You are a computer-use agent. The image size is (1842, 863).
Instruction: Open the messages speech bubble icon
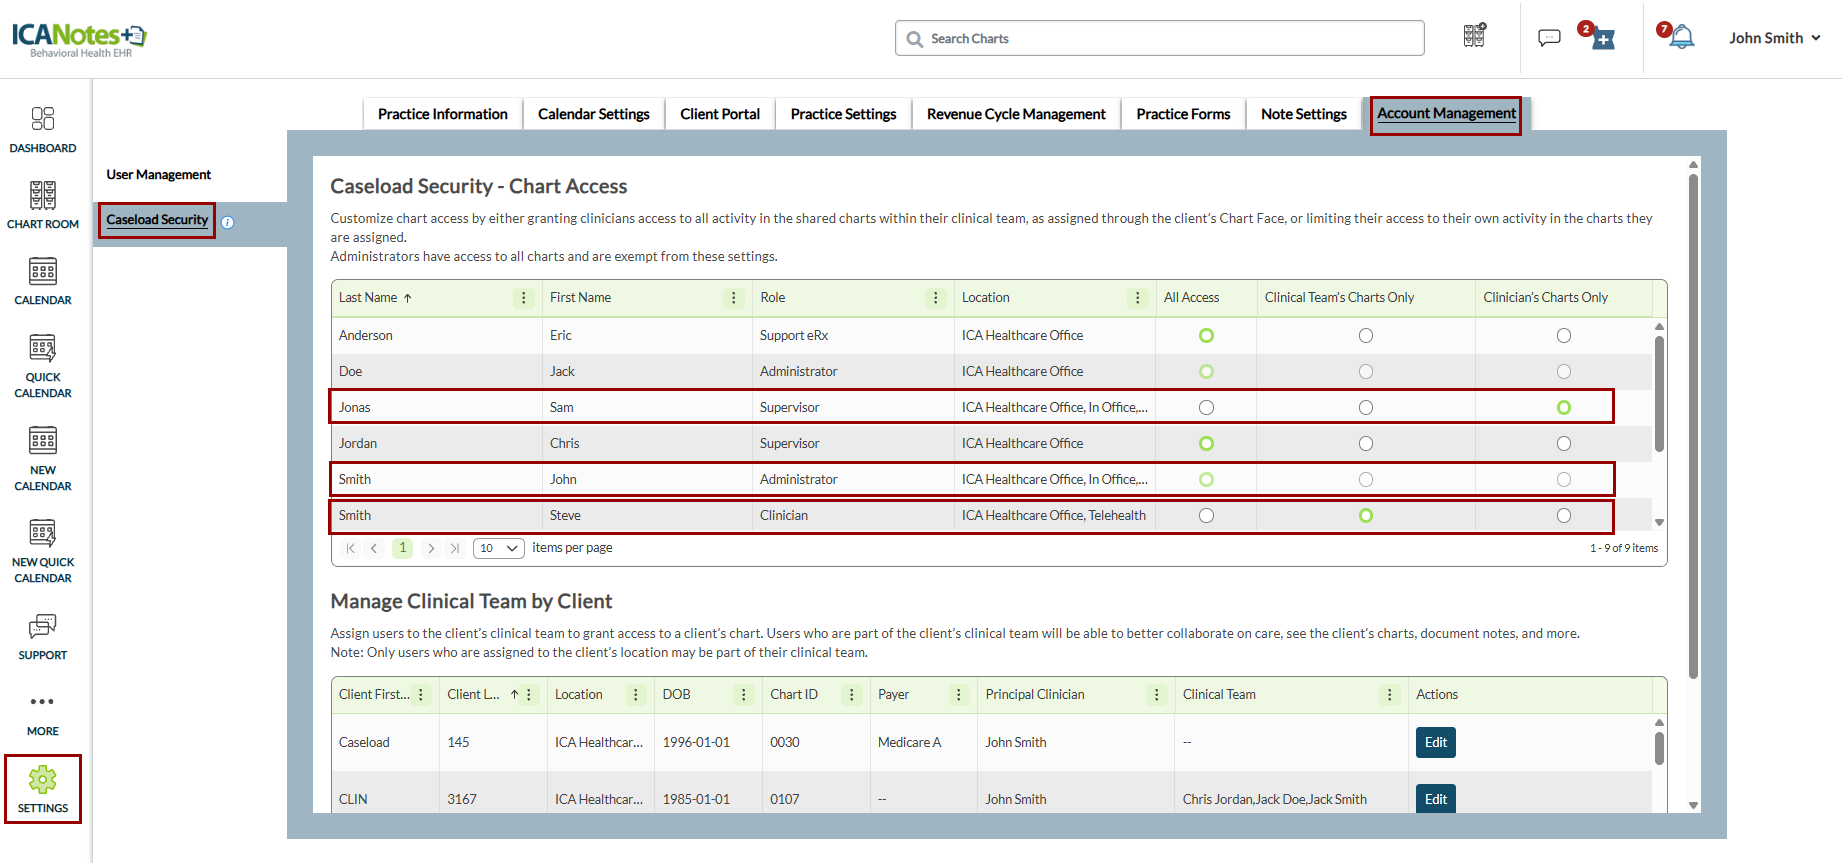click(x=1549, y=38)
